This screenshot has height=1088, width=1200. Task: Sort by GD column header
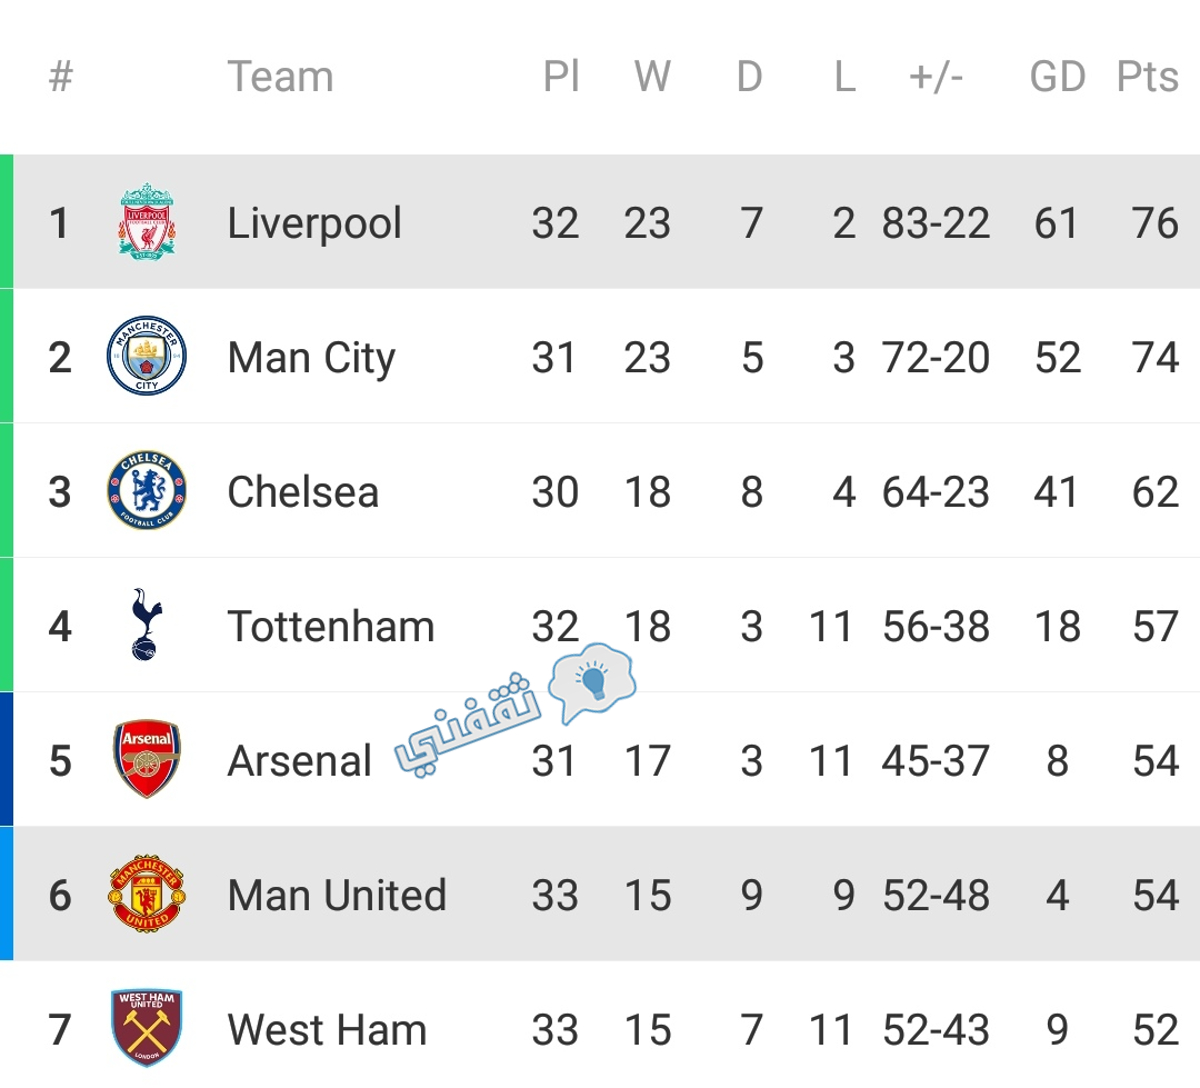pos(1057,77)
